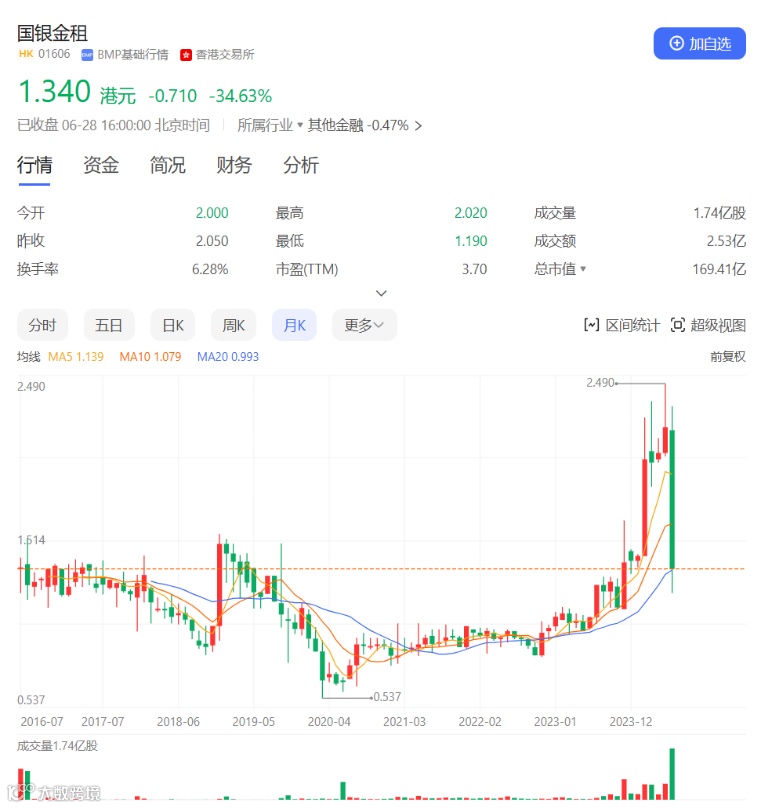Click the arrow next to 其他金融 -0.47%
Screen dimensions: 761x808
pos(418,126)
